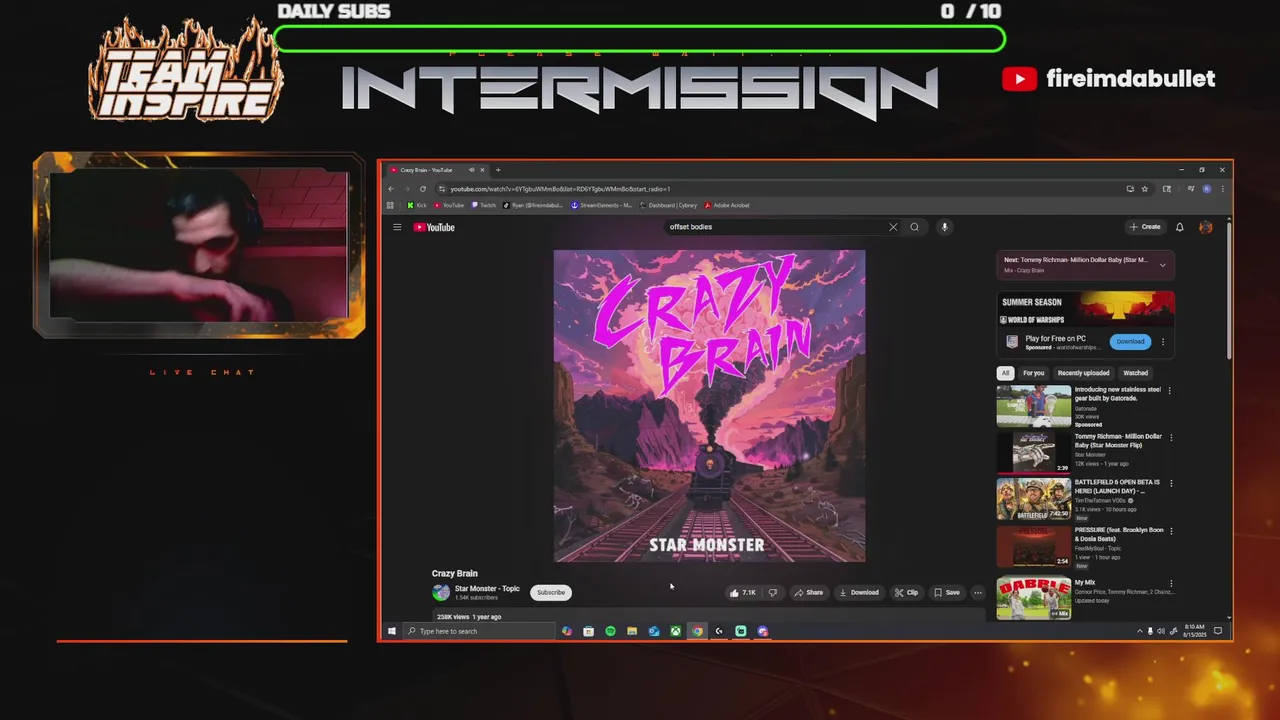Open the Kick bookmark

(x=417, y=205)
